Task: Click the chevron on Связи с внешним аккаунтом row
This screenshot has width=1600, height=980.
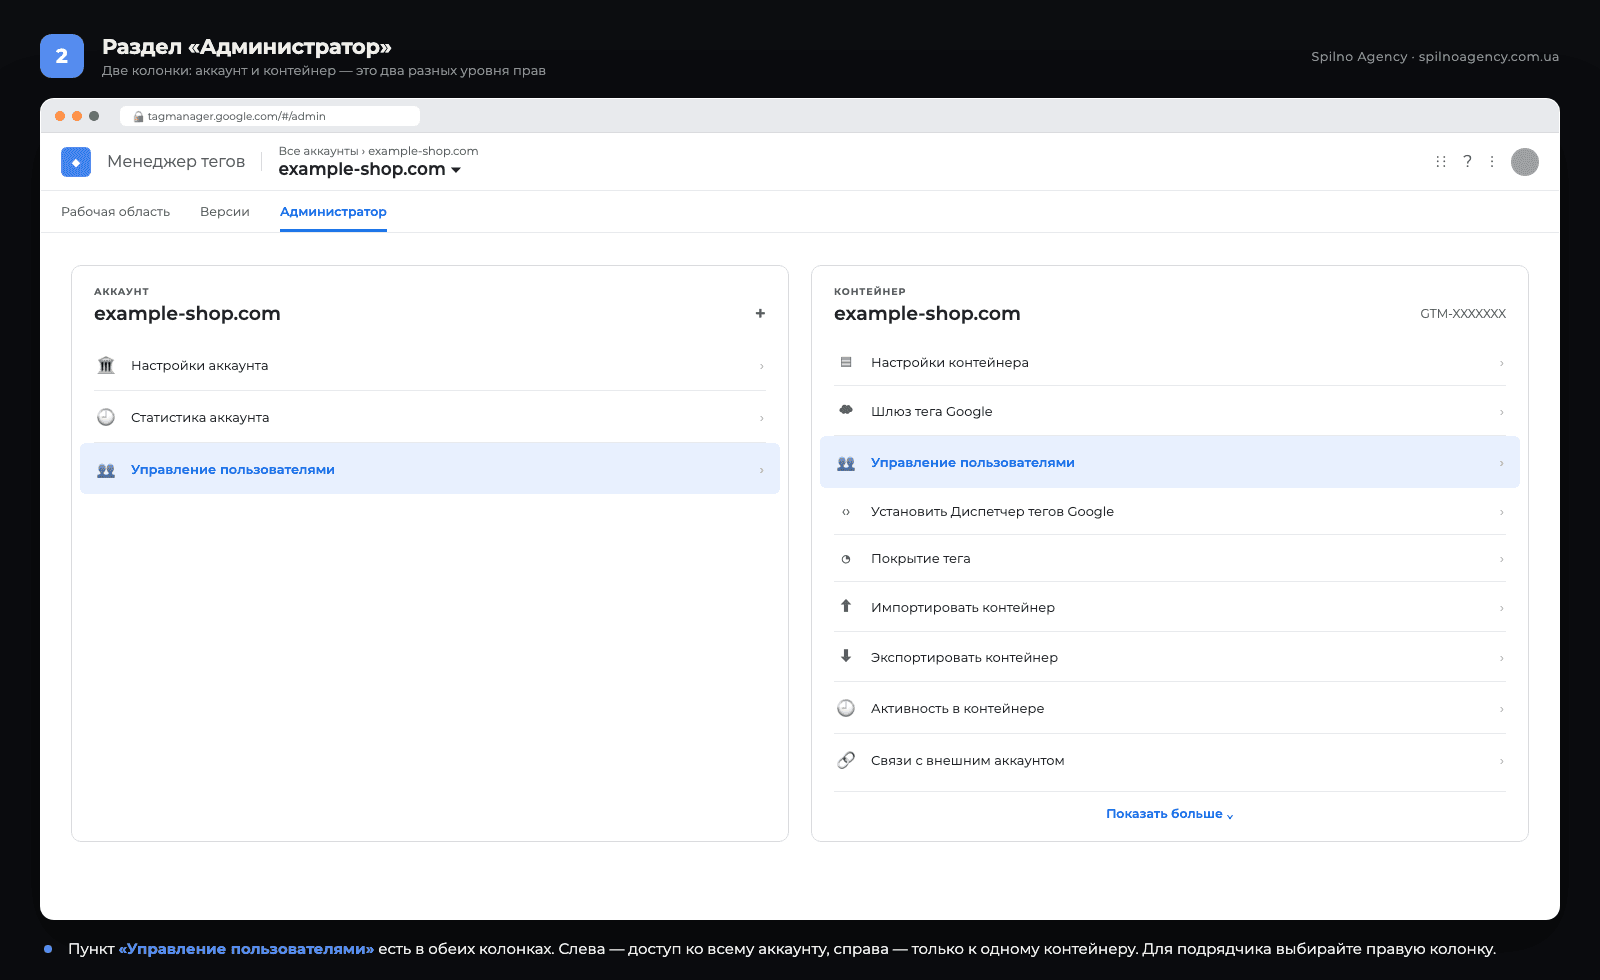Action: [1501, 761]
